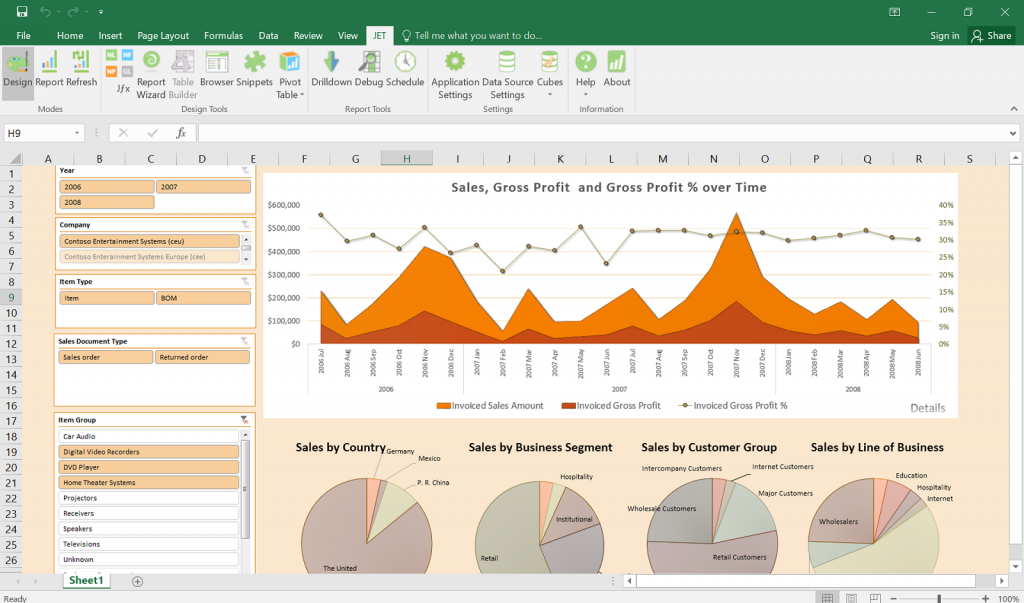Open the Name Box dropdown arrow
Viewport: 1024px width, 603px height.
[x=76, y=133]
